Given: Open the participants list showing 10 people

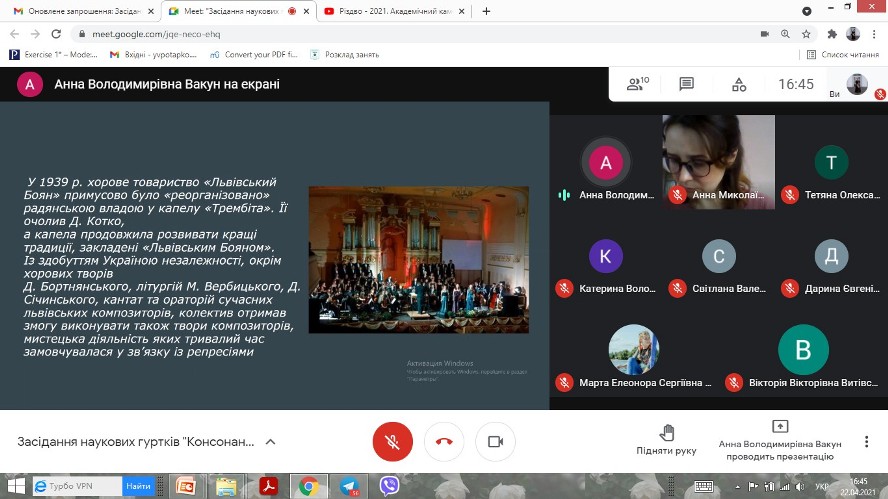Looking at the screenshot, I should [637, 84].
